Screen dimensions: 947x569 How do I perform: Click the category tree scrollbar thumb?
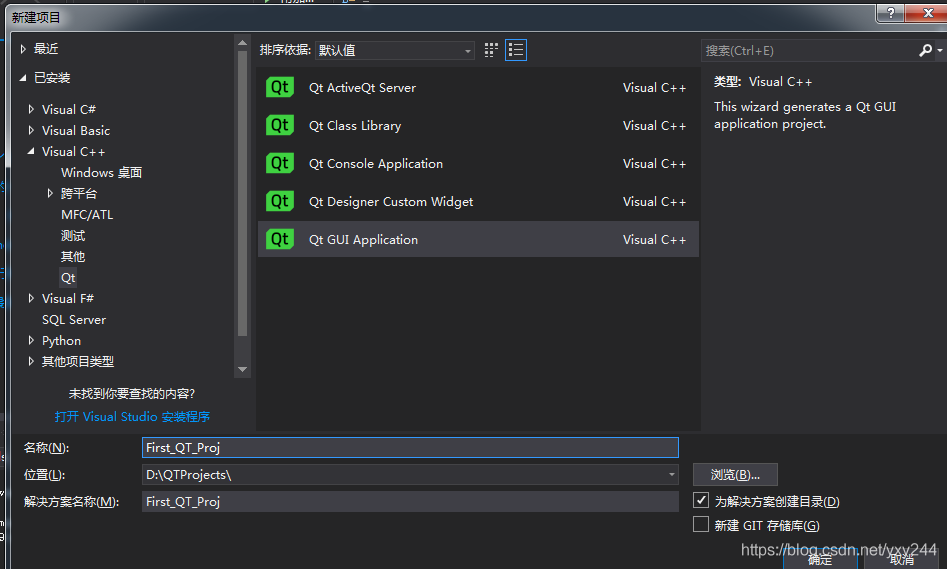242,193
